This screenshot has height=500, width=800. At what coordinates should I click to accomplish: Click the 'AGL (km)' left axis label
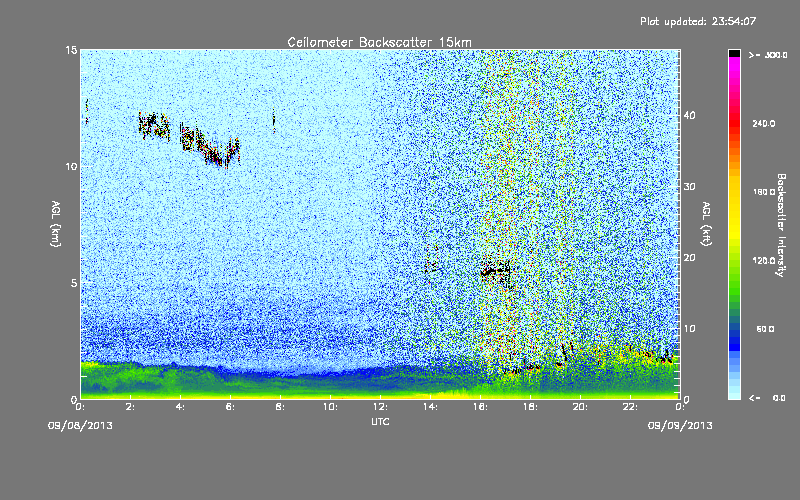56,224
